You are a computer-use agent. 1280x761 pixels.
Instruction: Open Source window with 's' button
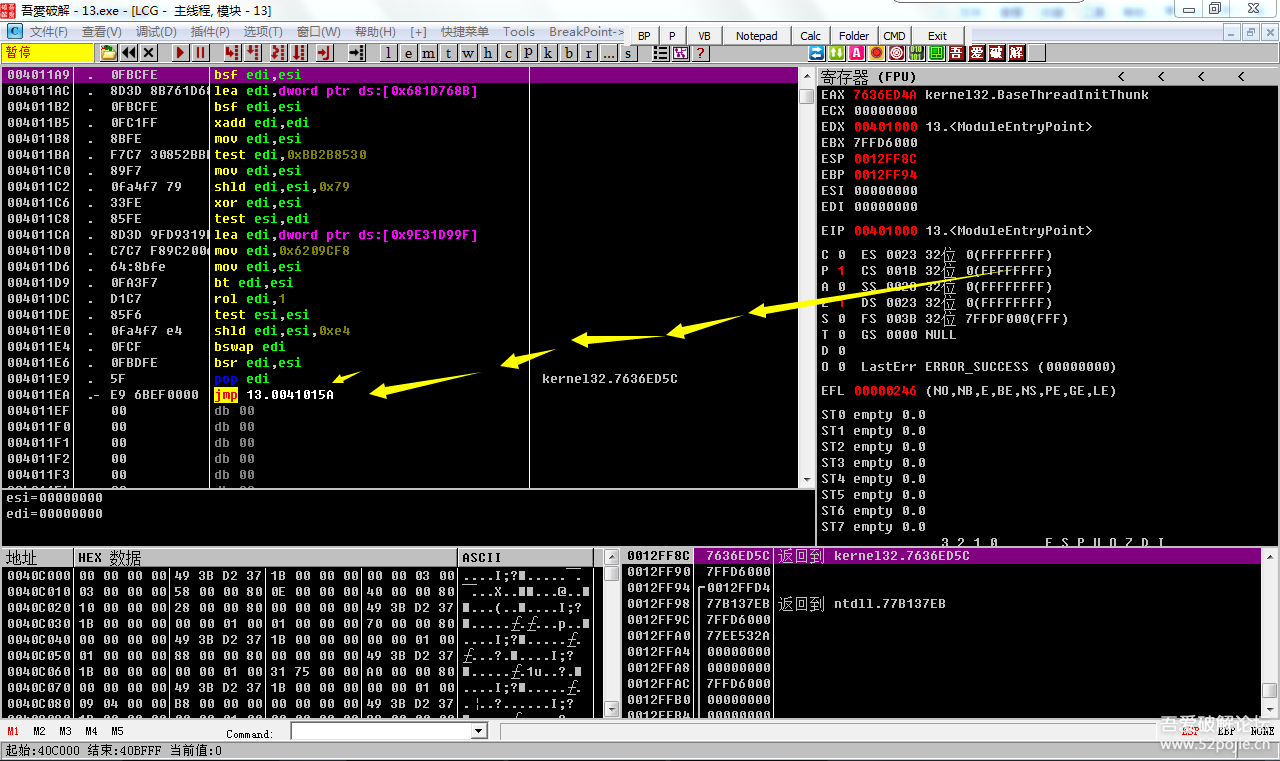click(628, 53)
